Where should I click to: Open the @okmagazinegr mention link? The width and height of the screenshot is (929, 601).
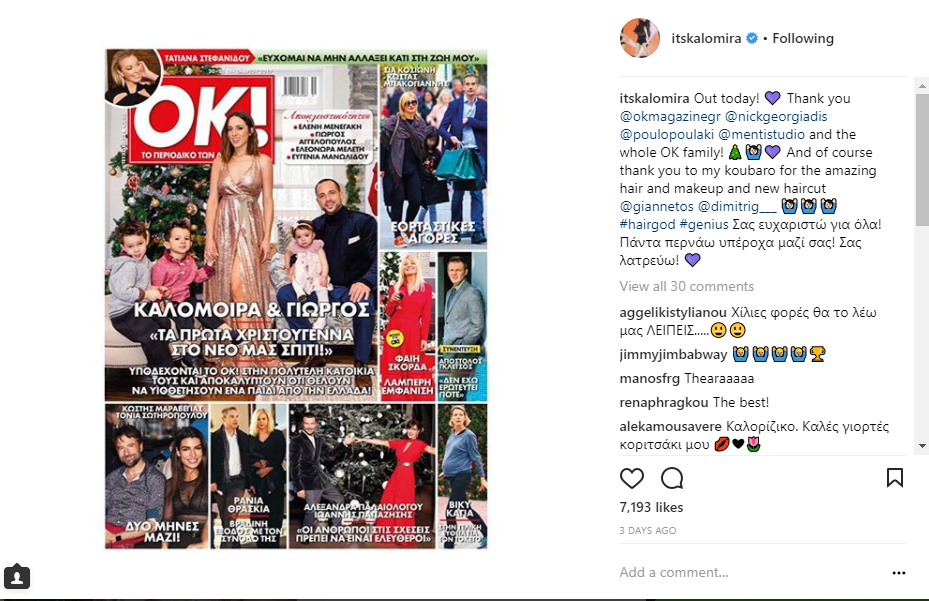[670, 117]
